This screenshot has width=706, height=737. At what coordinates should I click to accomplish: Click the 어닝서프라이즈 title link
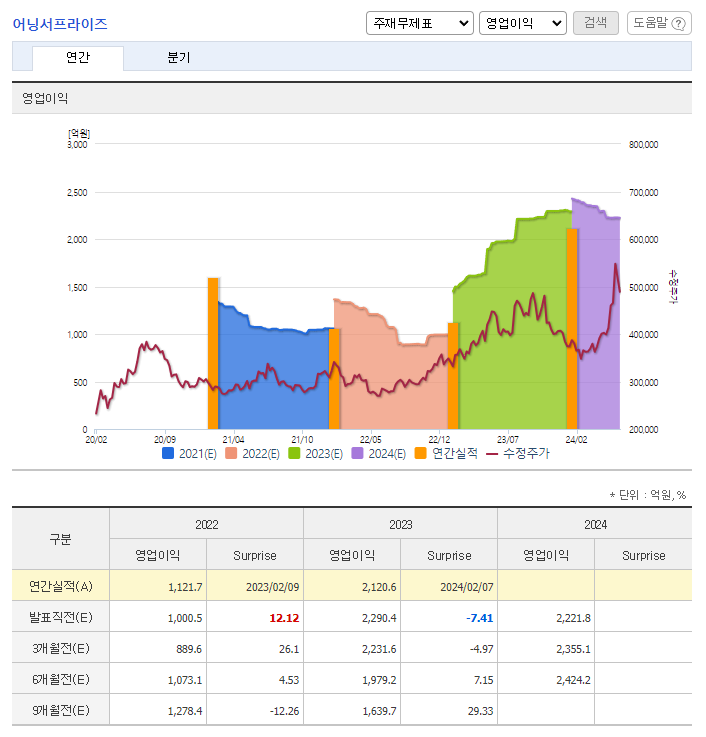(60, 24)
